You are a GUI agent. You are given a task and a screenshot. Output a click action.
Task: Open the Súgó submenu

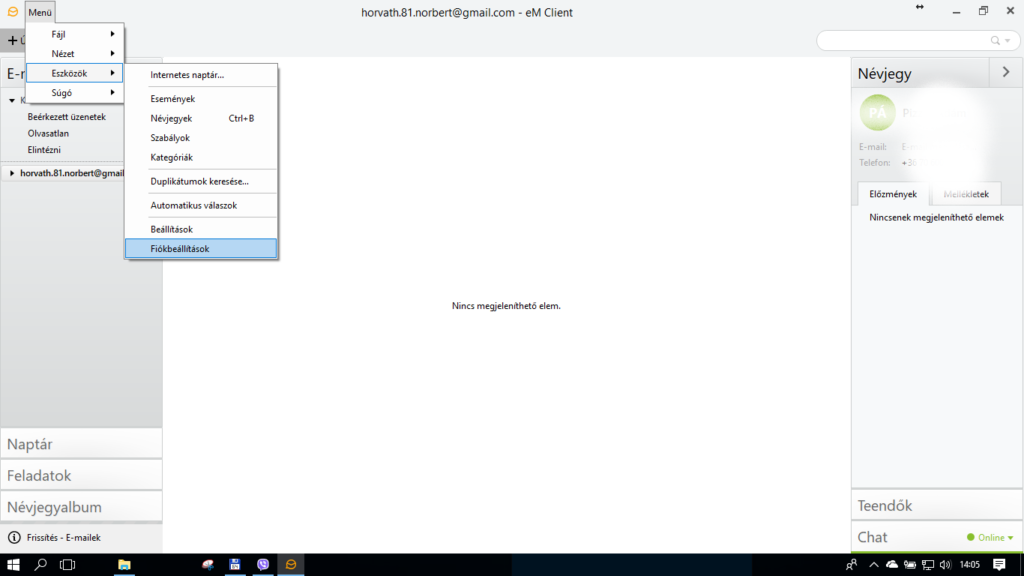[74, 93]
